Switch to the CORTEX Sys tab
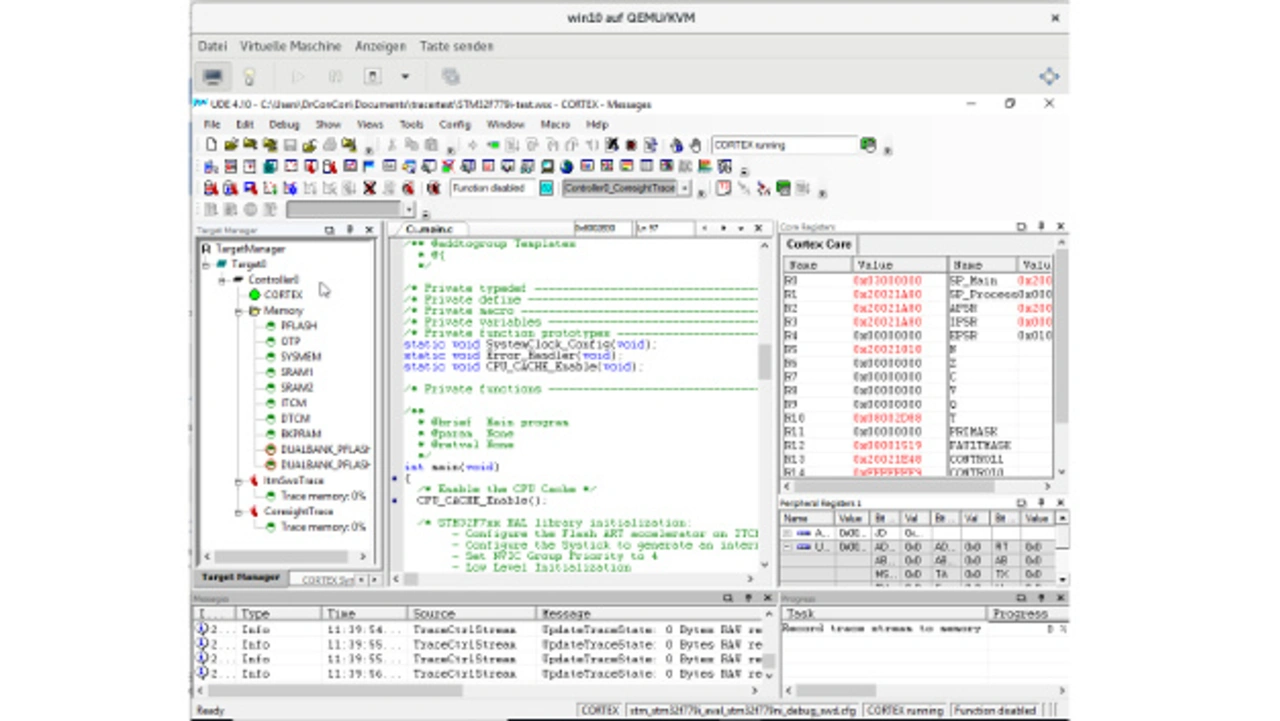This screenshot has height=721, width=1280. point(325,579)
